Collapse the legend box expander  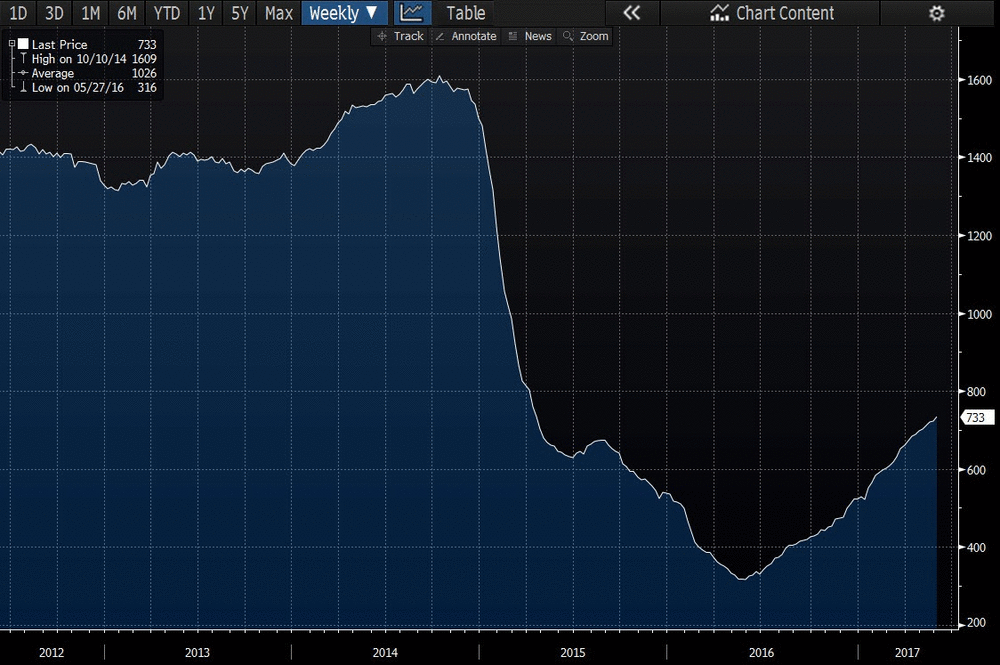pos(11,44)
